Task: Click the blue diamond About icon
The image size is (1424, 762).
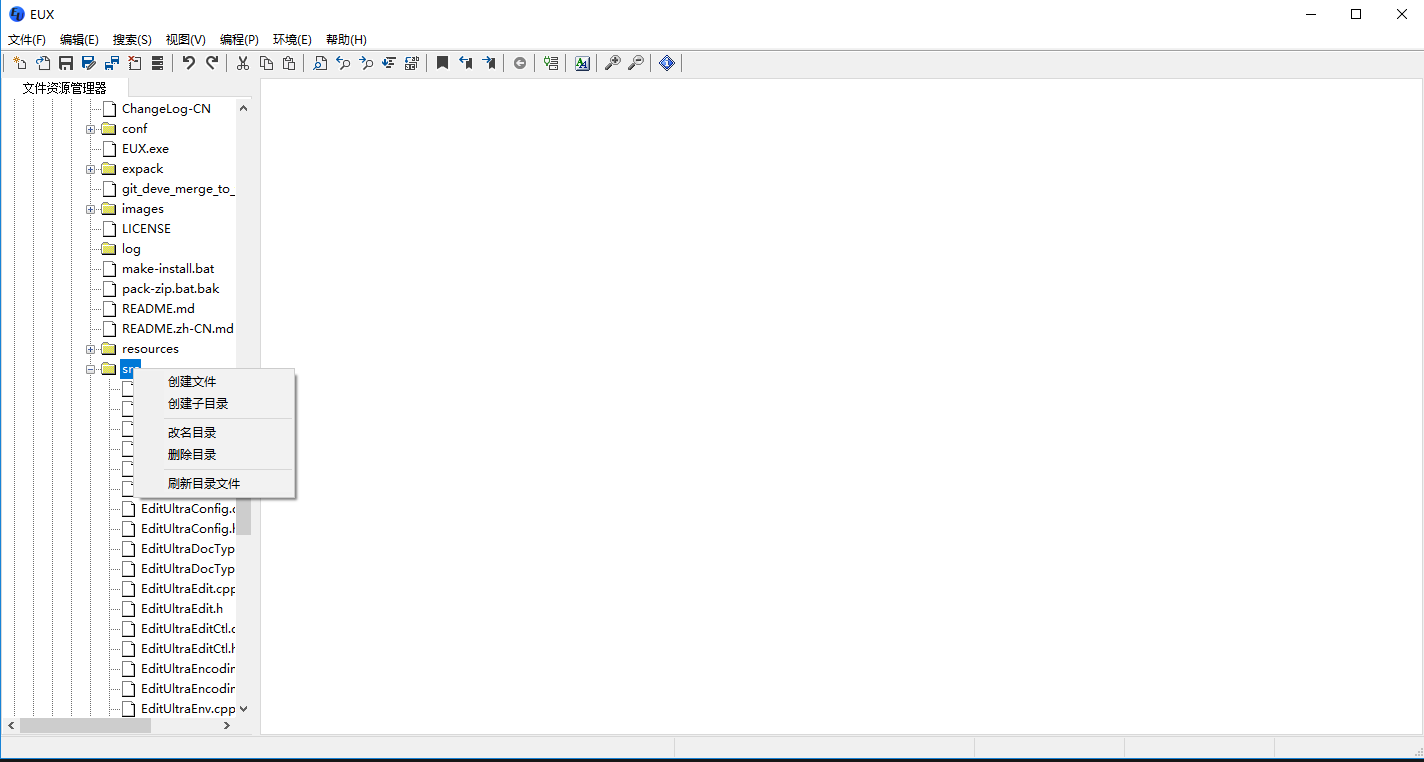Action: pos(667,63)
